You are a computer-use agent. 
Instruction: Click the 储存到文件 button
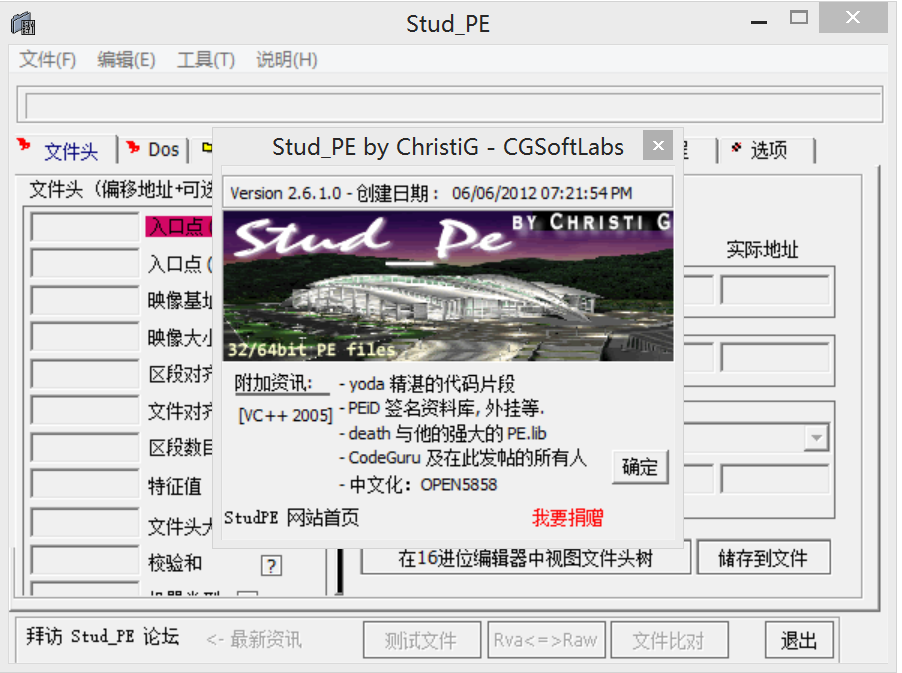tap(763, 557)
